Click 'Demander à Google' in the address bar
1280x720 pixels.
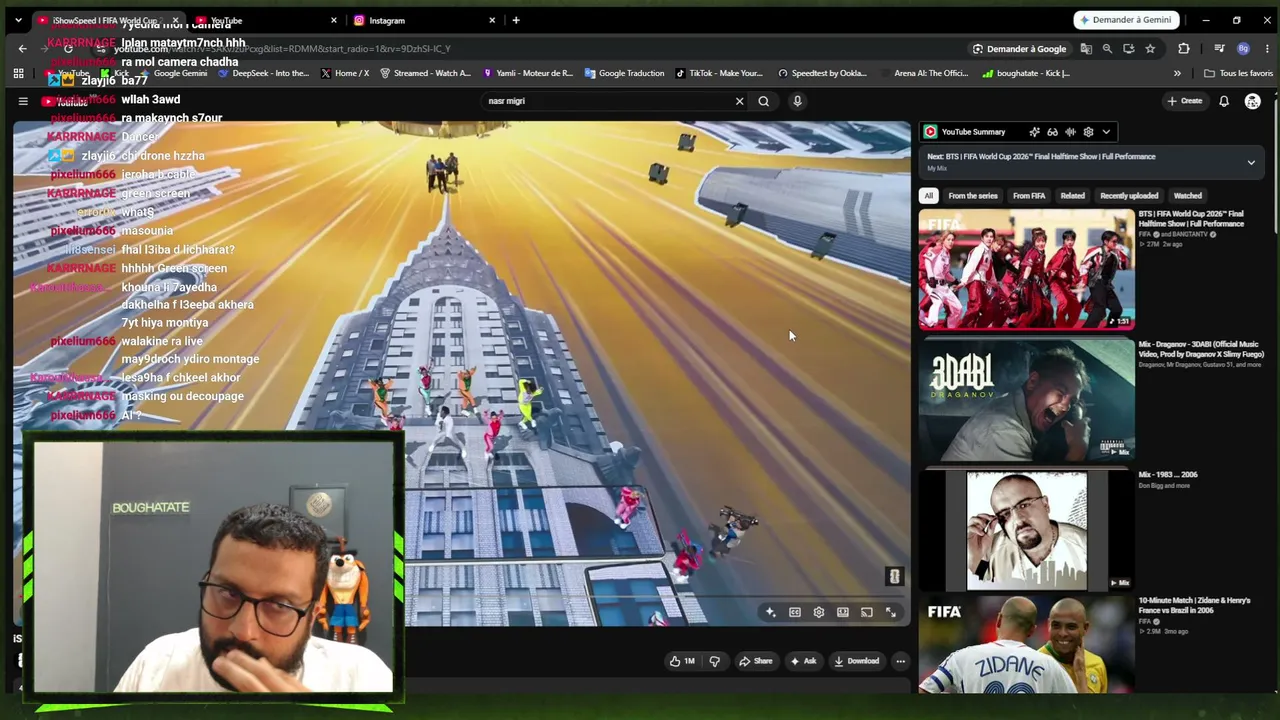[x=1020, y=49]
